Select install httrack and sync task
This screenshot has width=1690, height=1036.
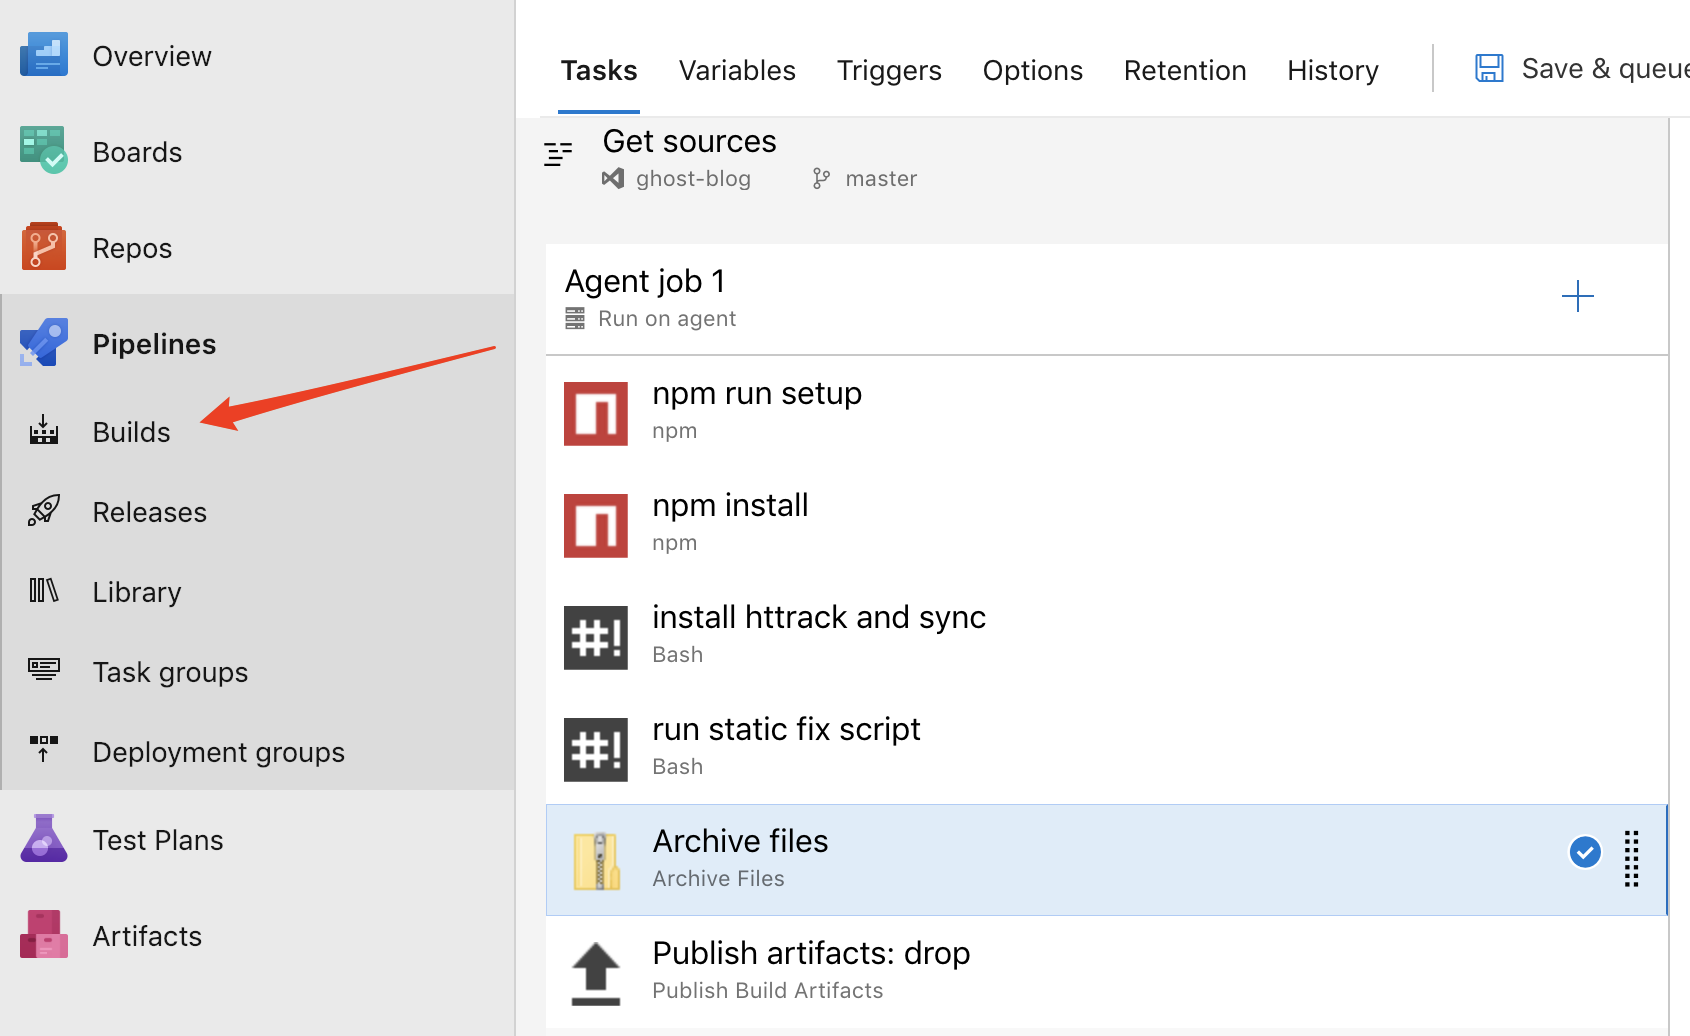(1106, 635)
